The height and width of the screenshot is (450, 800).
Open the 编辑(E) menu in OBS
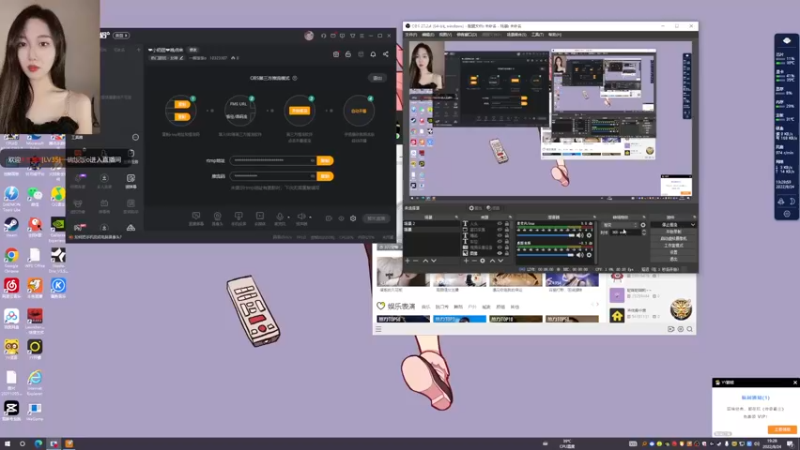428,35
